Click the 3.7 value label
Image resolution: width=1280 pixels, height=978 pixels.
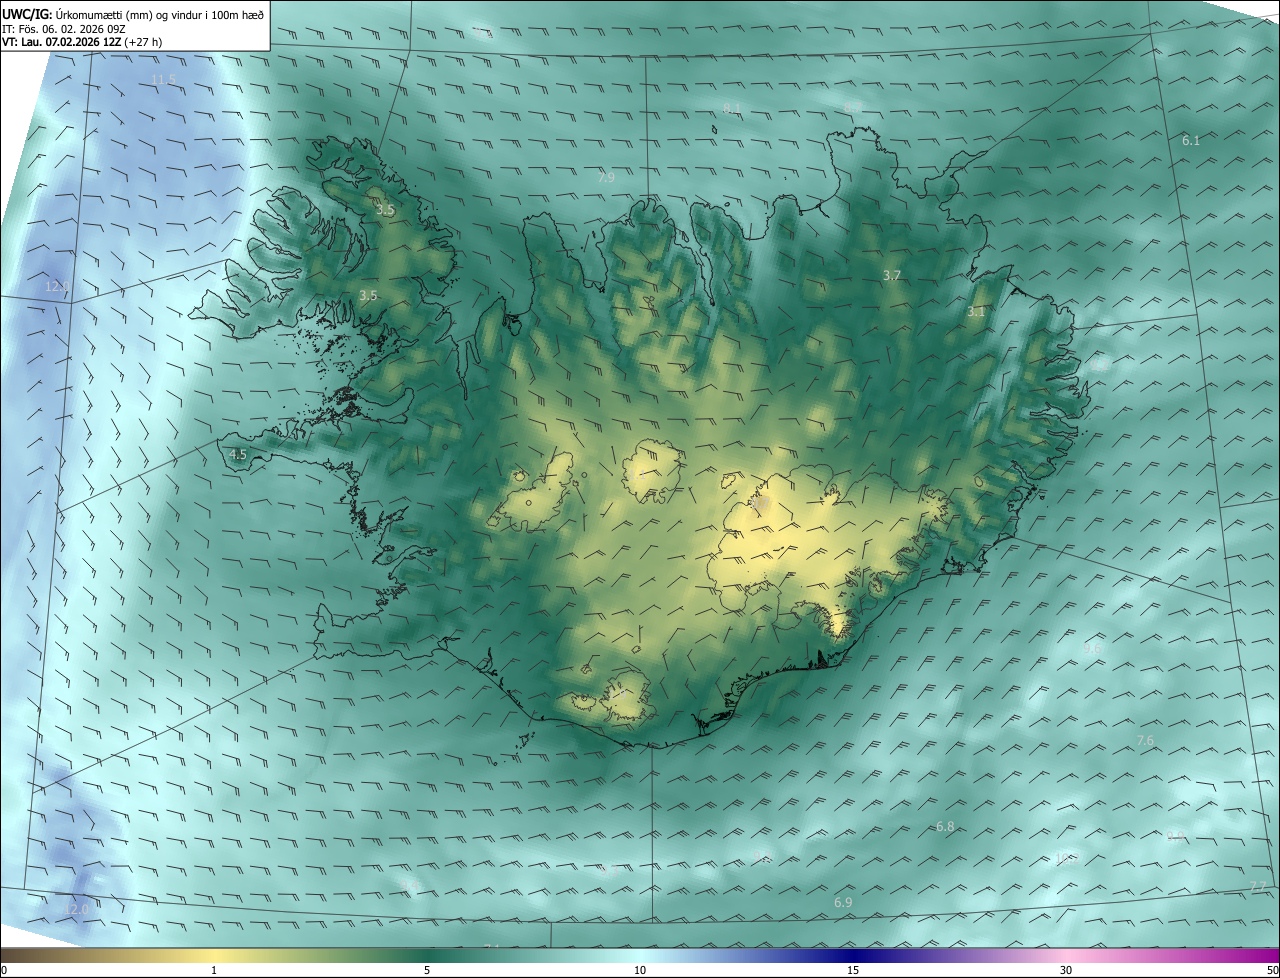click(893, 275)
